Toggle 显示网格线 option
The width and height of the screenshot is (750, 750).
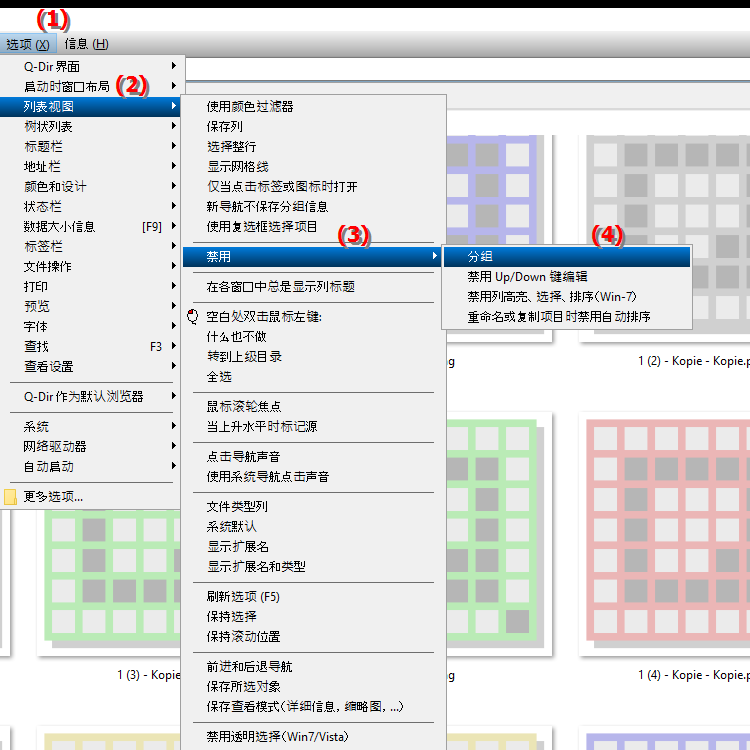click(x=313, y=166)
